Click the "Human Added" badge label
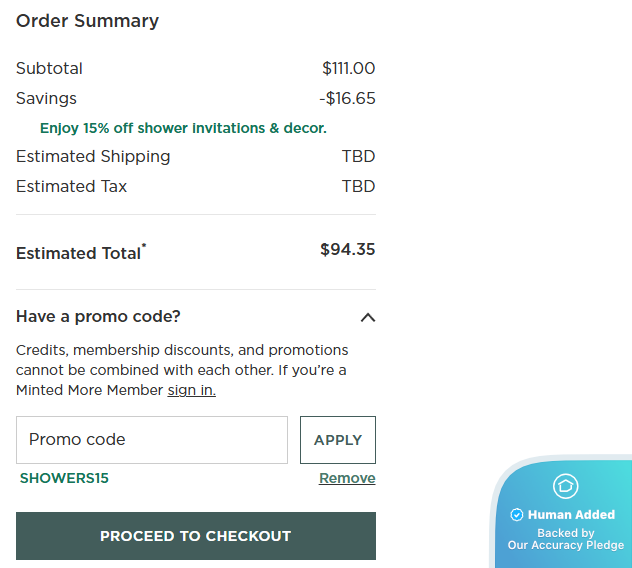This screenshot has height=568, width=632. pyautogui.click(x=572, y=515)
